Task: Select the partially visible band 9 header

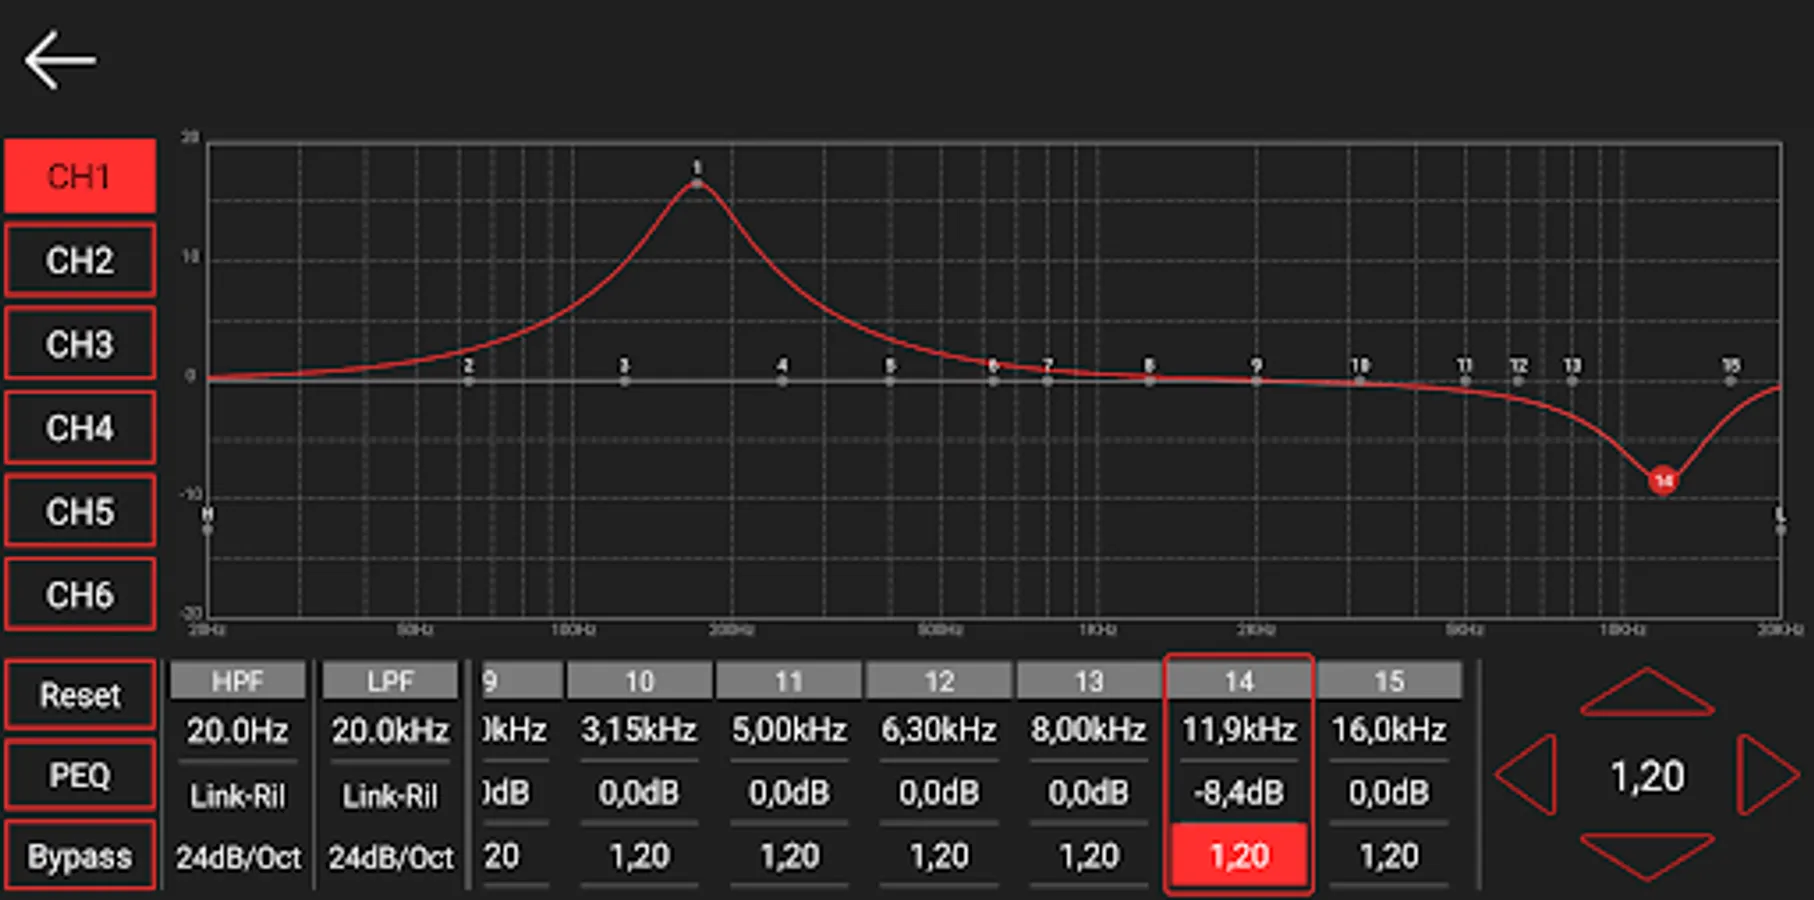Action: coord(521,681)
